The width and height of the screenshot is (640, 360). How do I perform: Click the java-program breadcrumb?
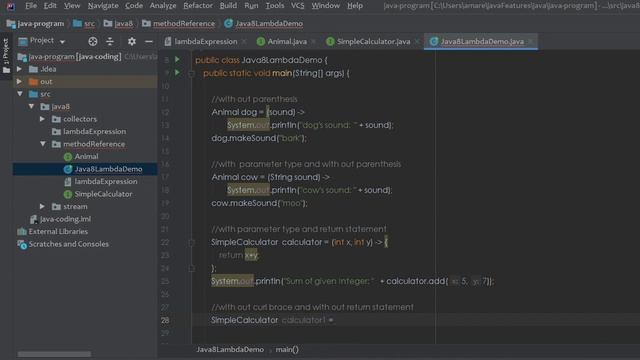(36, 24)
